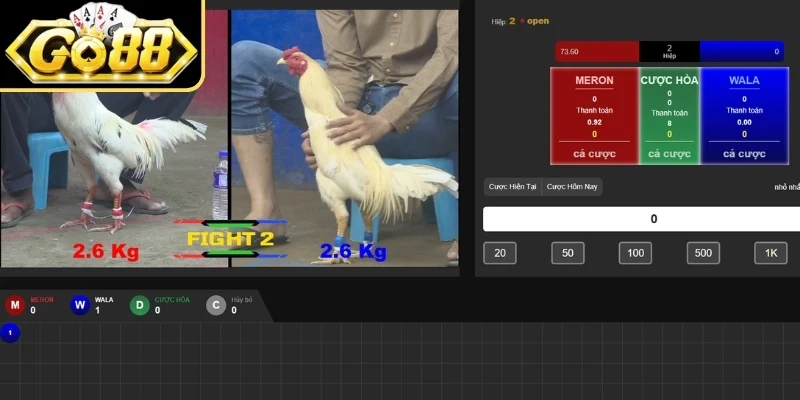Click the green D Cược Hòa circle icon
This screenshot has height=400, width=800.
(140, 305)
